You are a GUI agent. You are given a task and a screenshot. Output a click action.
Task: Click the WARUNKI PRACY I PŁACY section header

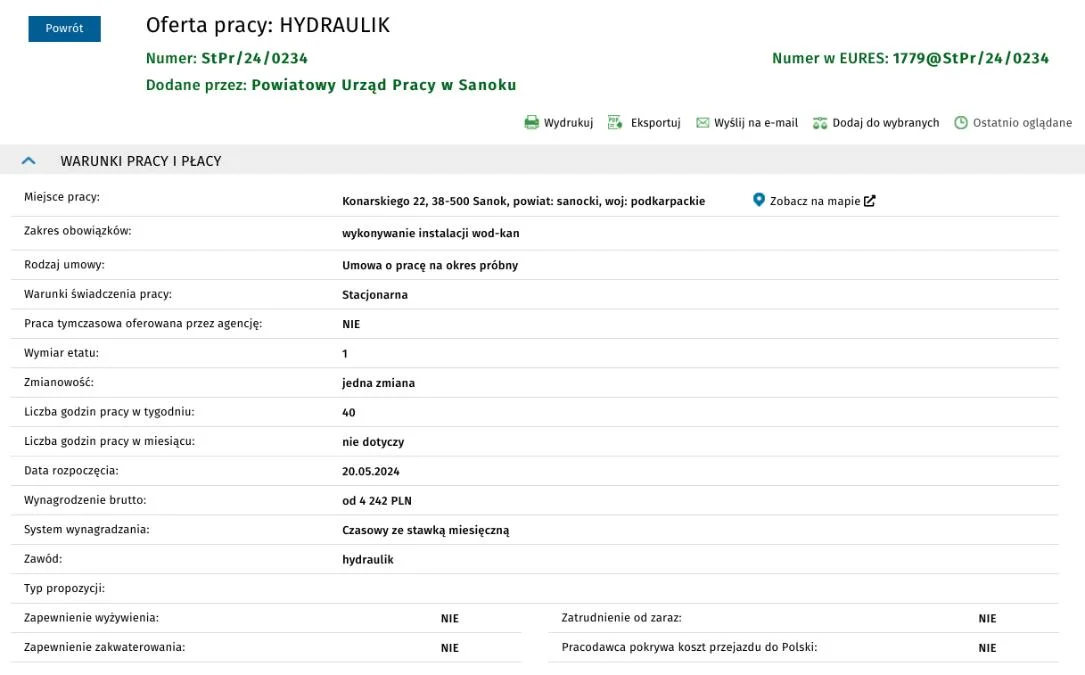pyautogui.click(x=542, y=160)
